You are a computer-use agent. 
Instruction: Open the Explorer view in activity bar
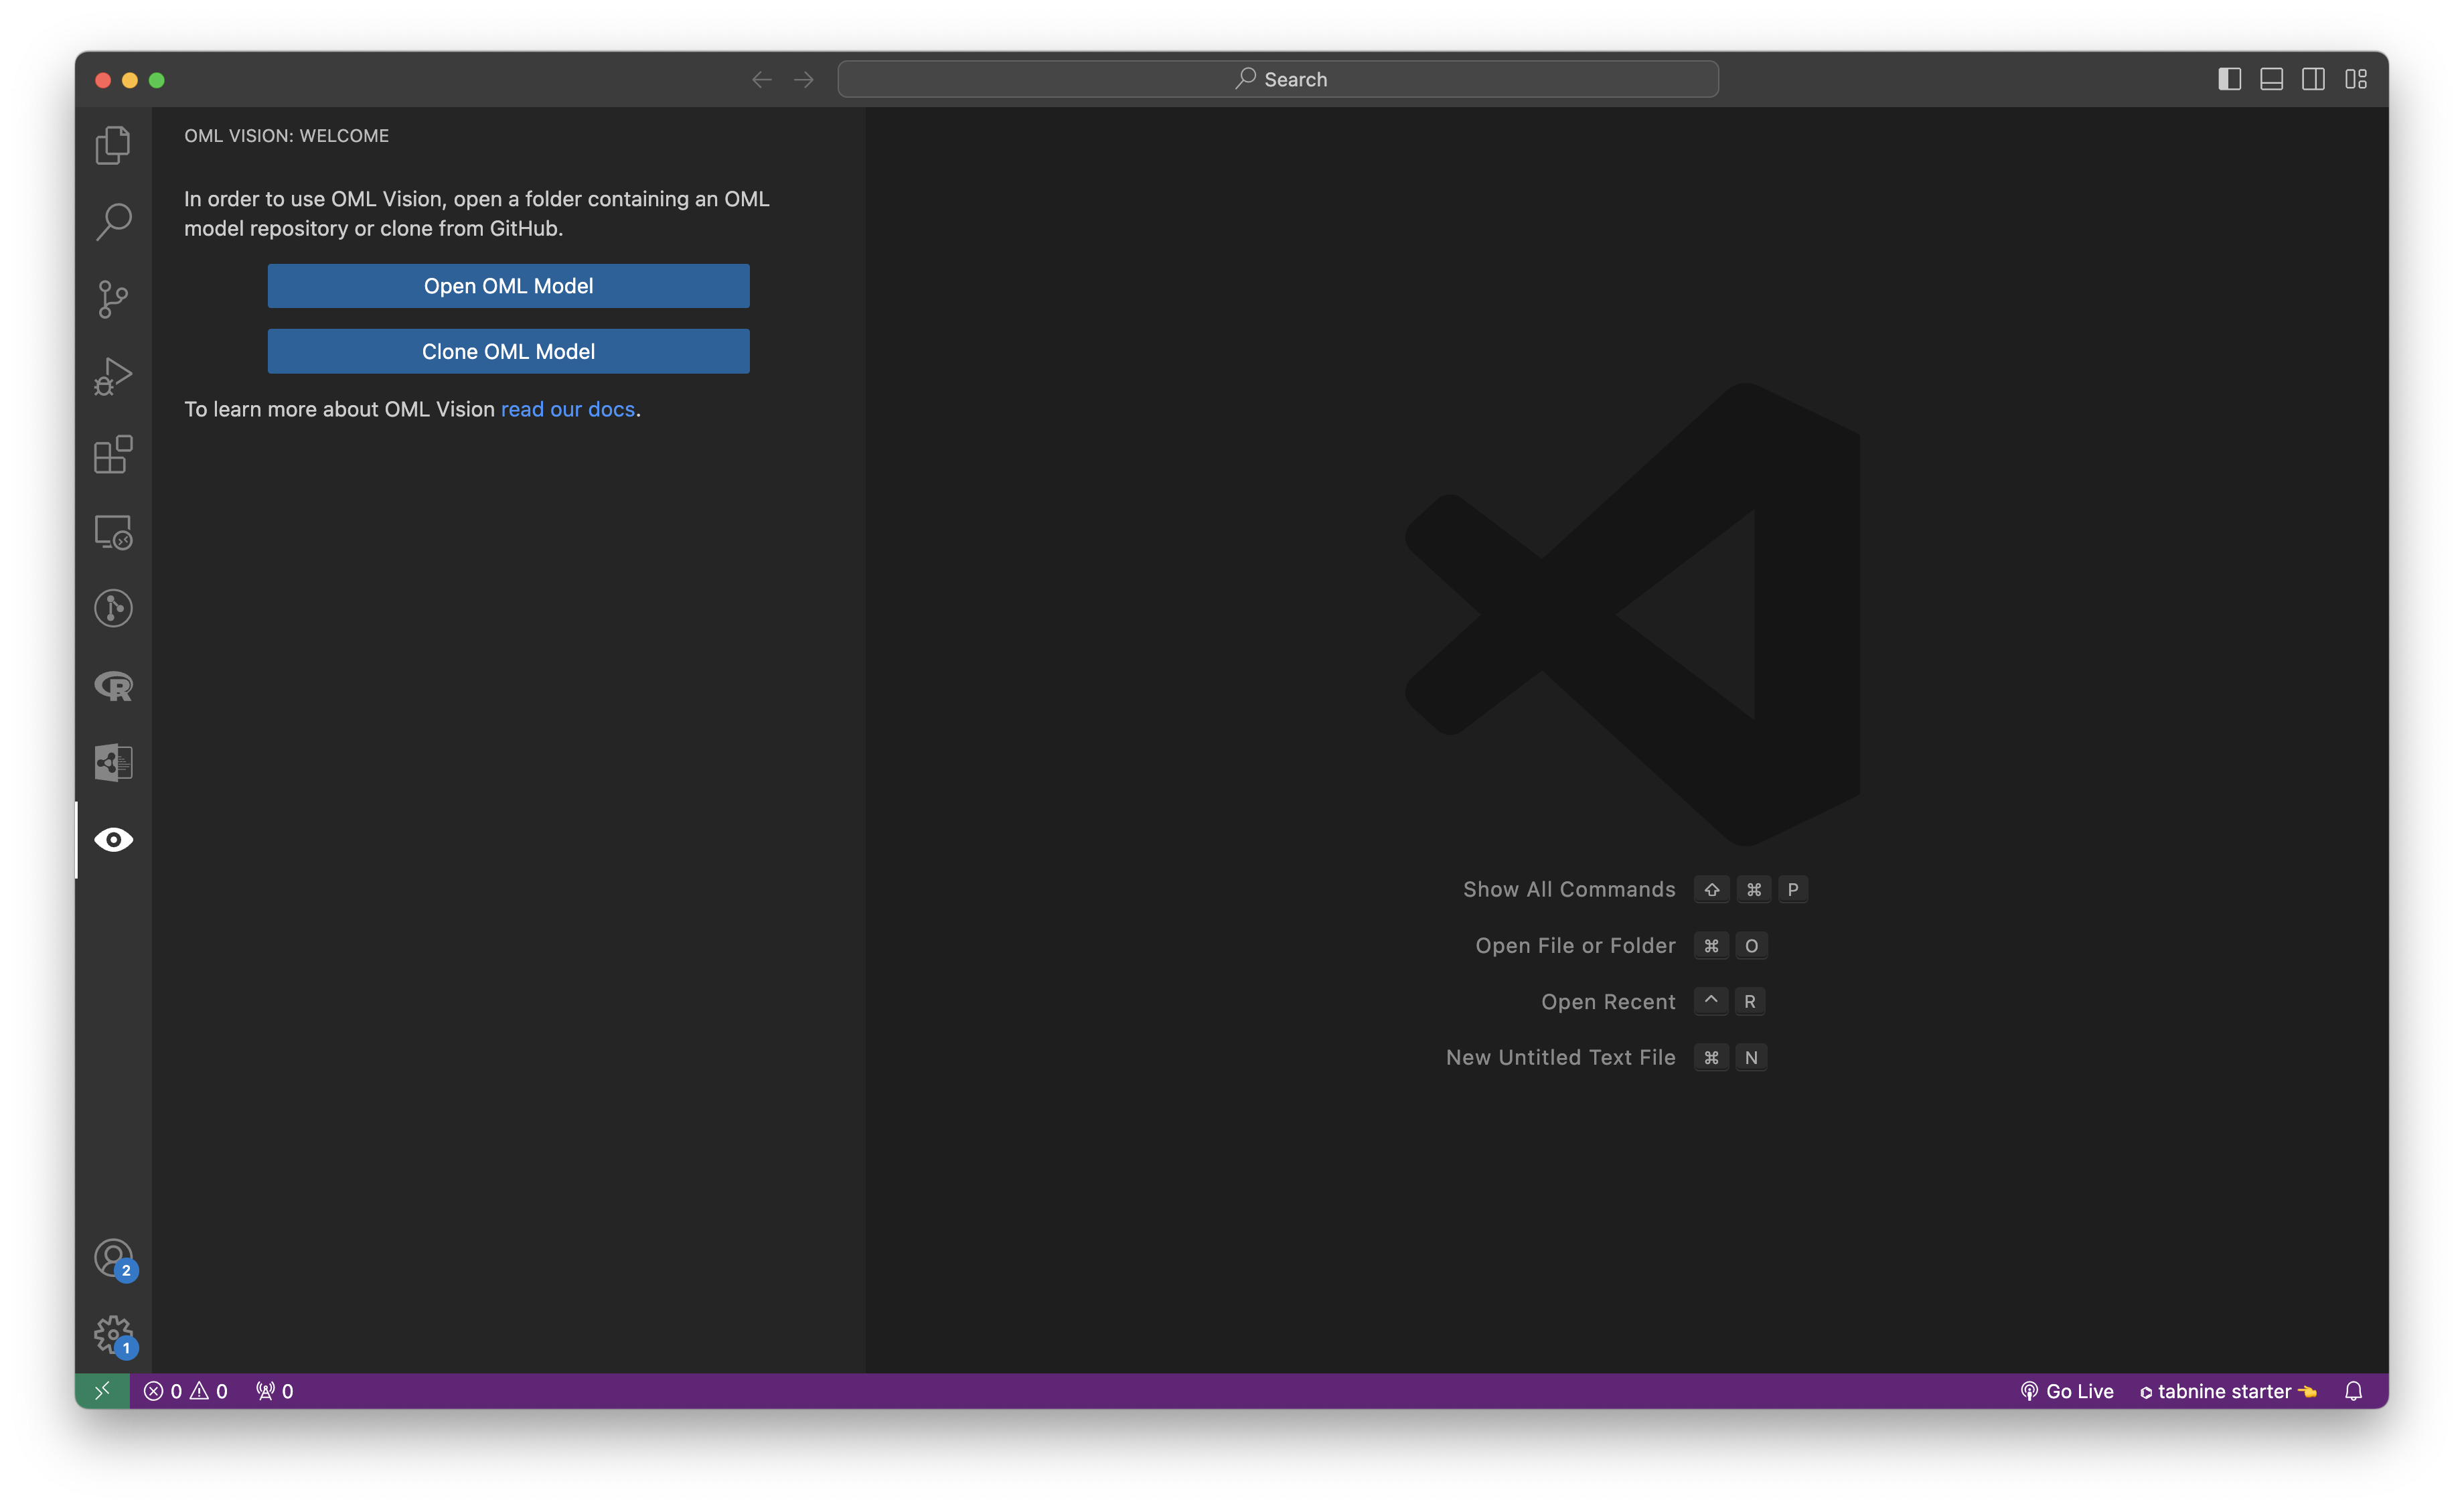113,145
